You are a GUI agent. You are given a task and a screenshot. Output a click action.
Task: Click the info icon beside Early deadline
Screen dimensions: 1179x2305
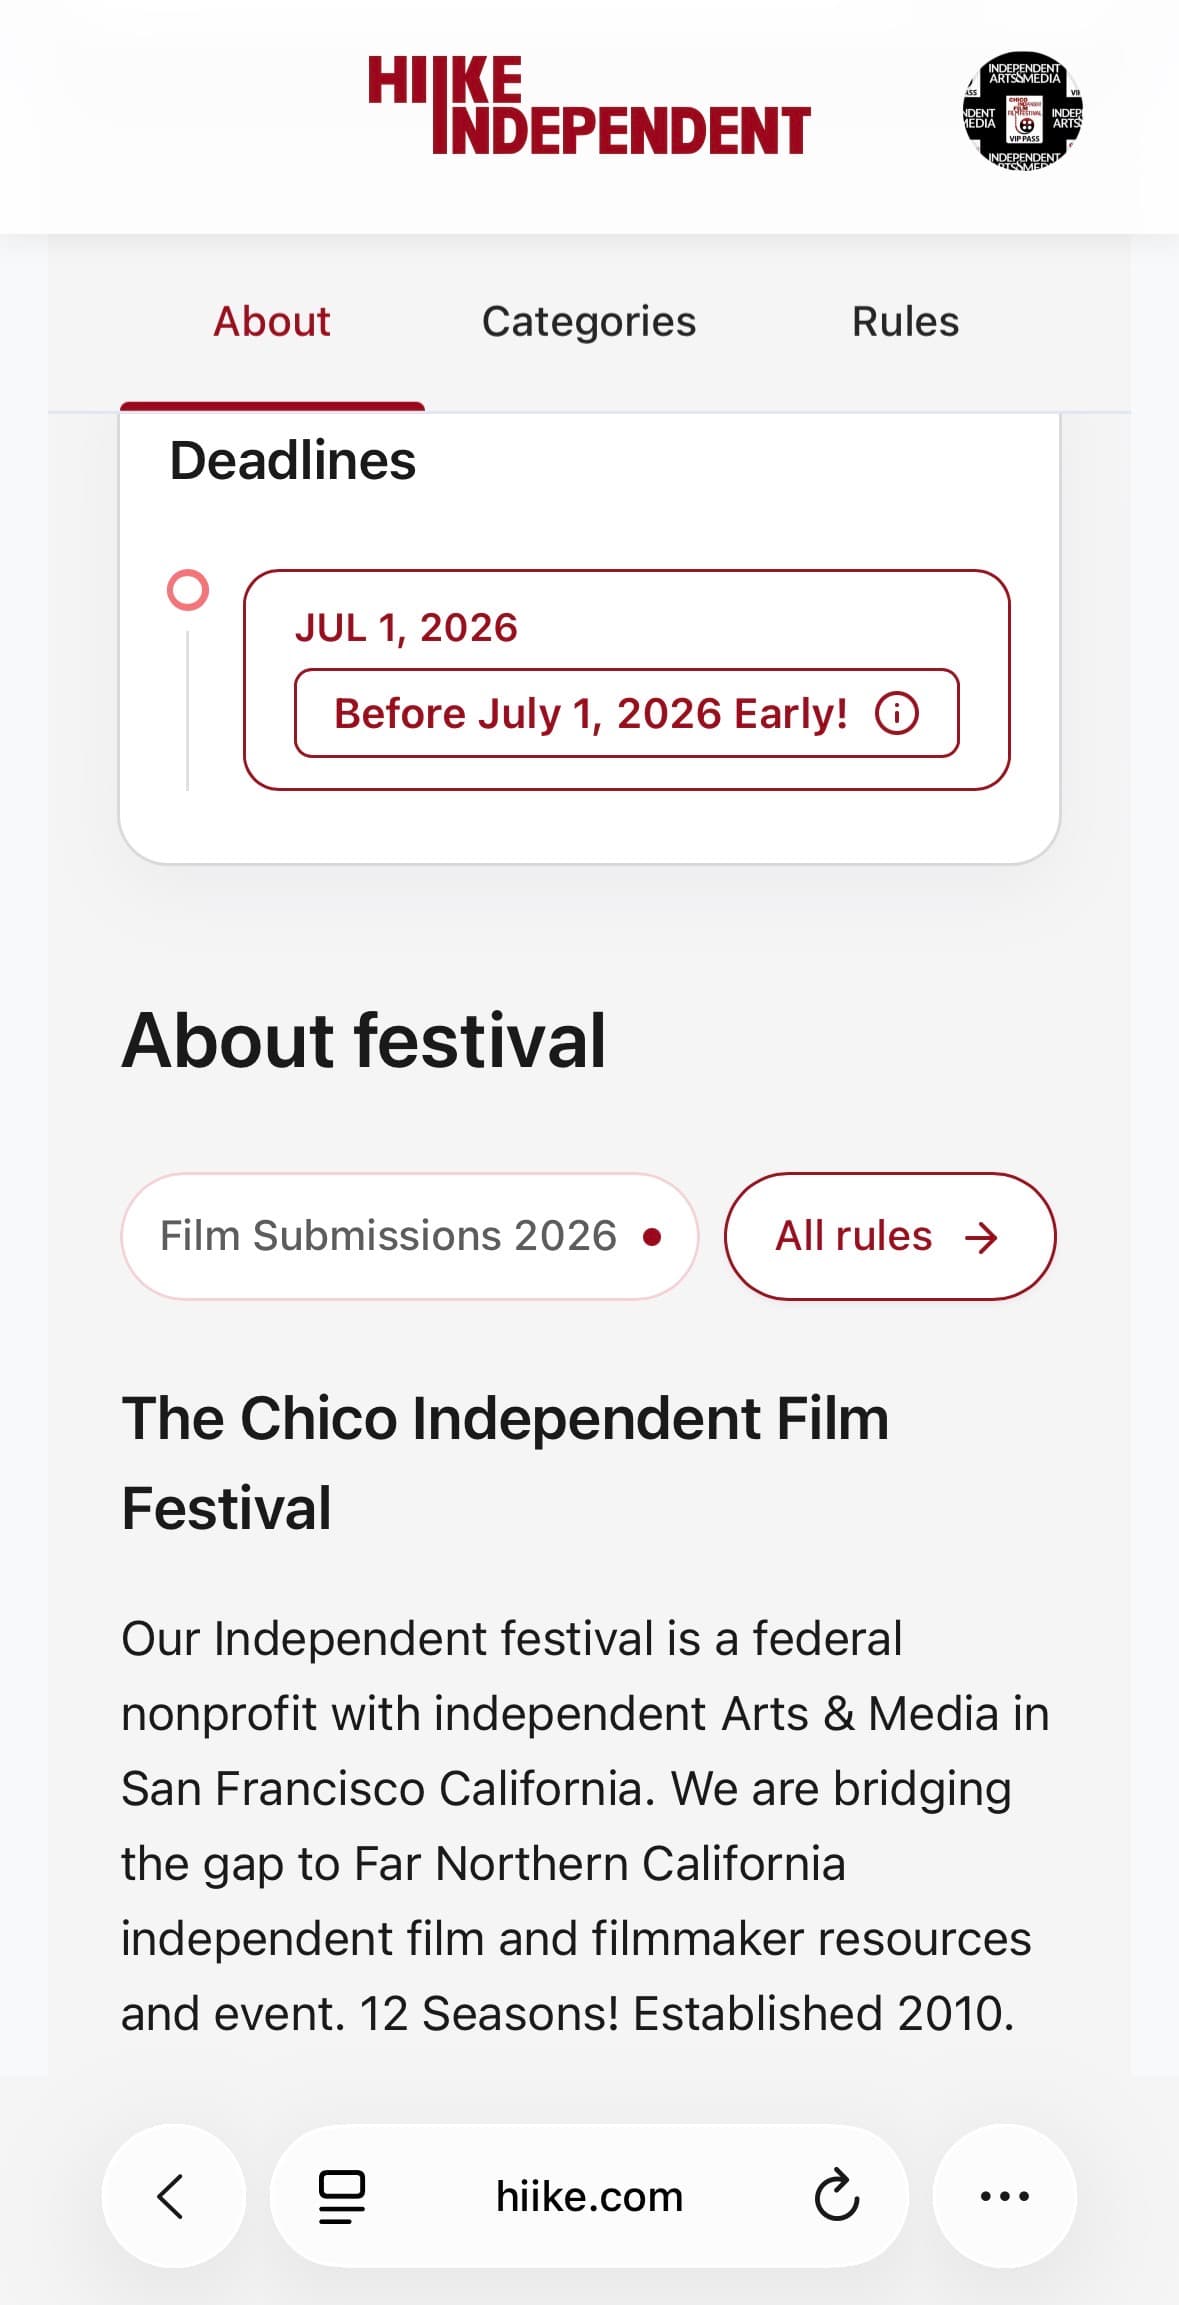click(896, 714)
